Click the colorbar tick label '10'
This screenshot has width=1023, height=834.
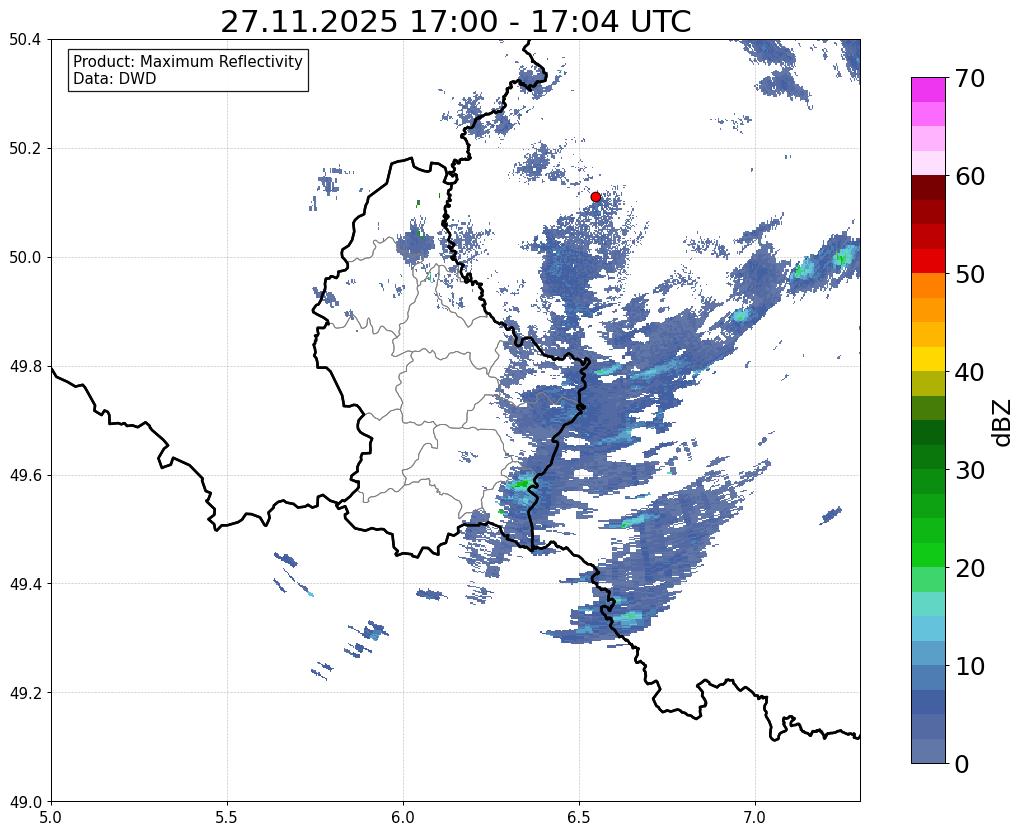click(970, 666)
